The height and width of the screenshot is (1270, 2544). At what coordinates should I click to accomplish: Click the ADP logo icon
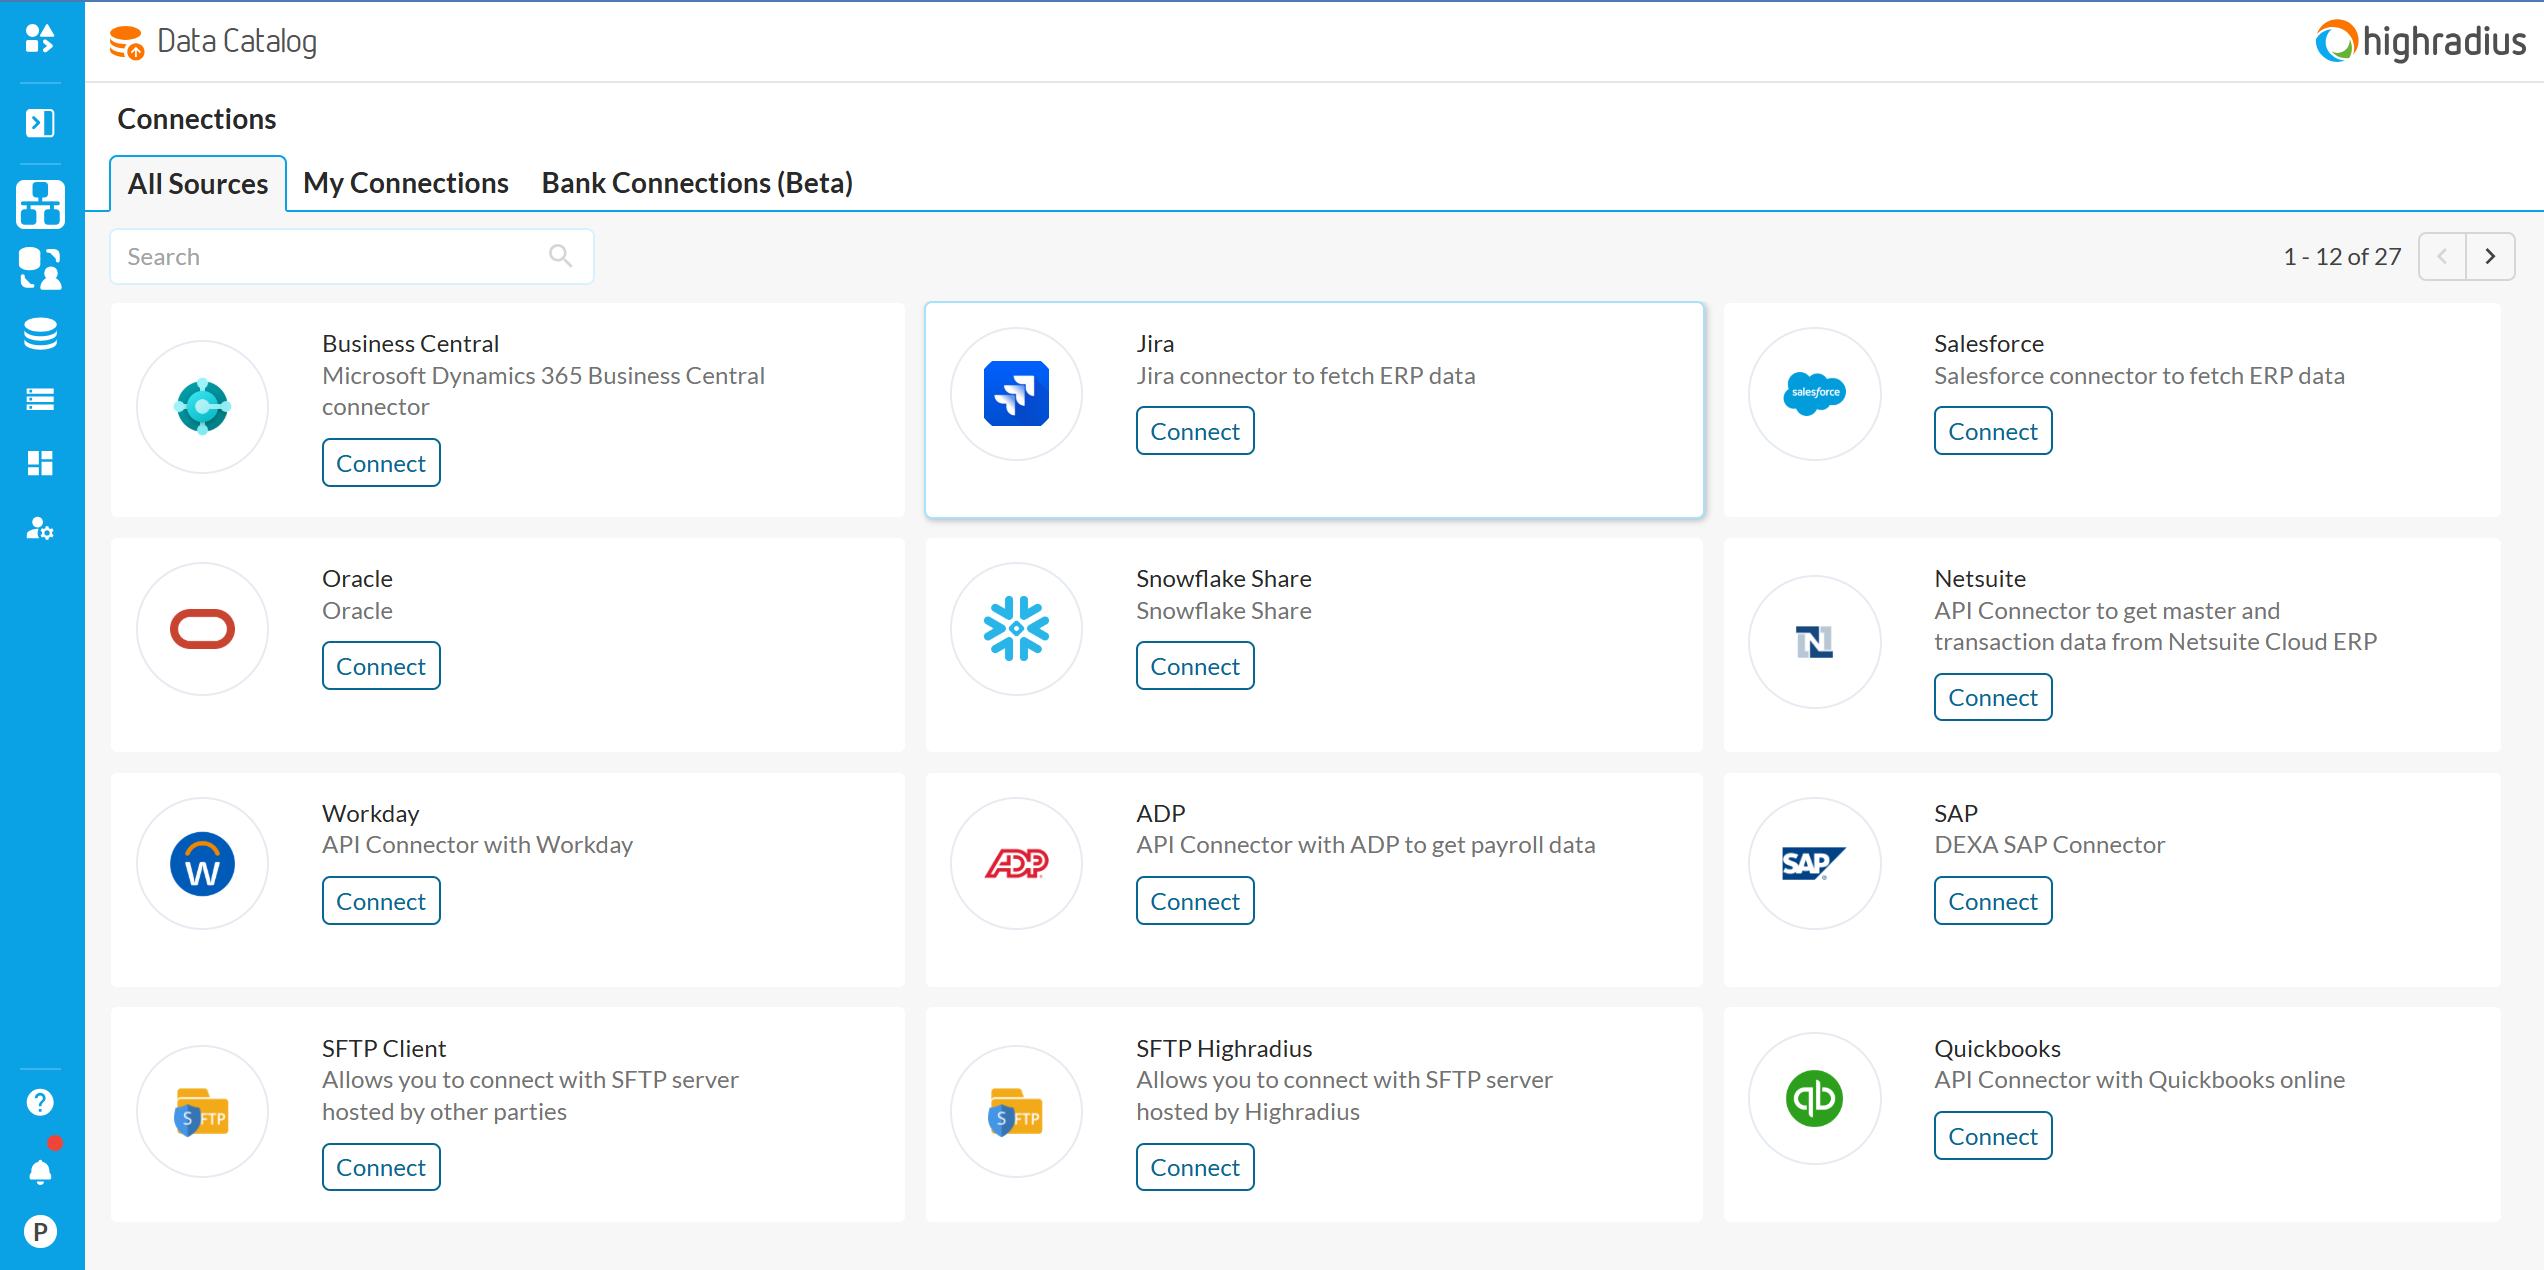[1016, 864]
